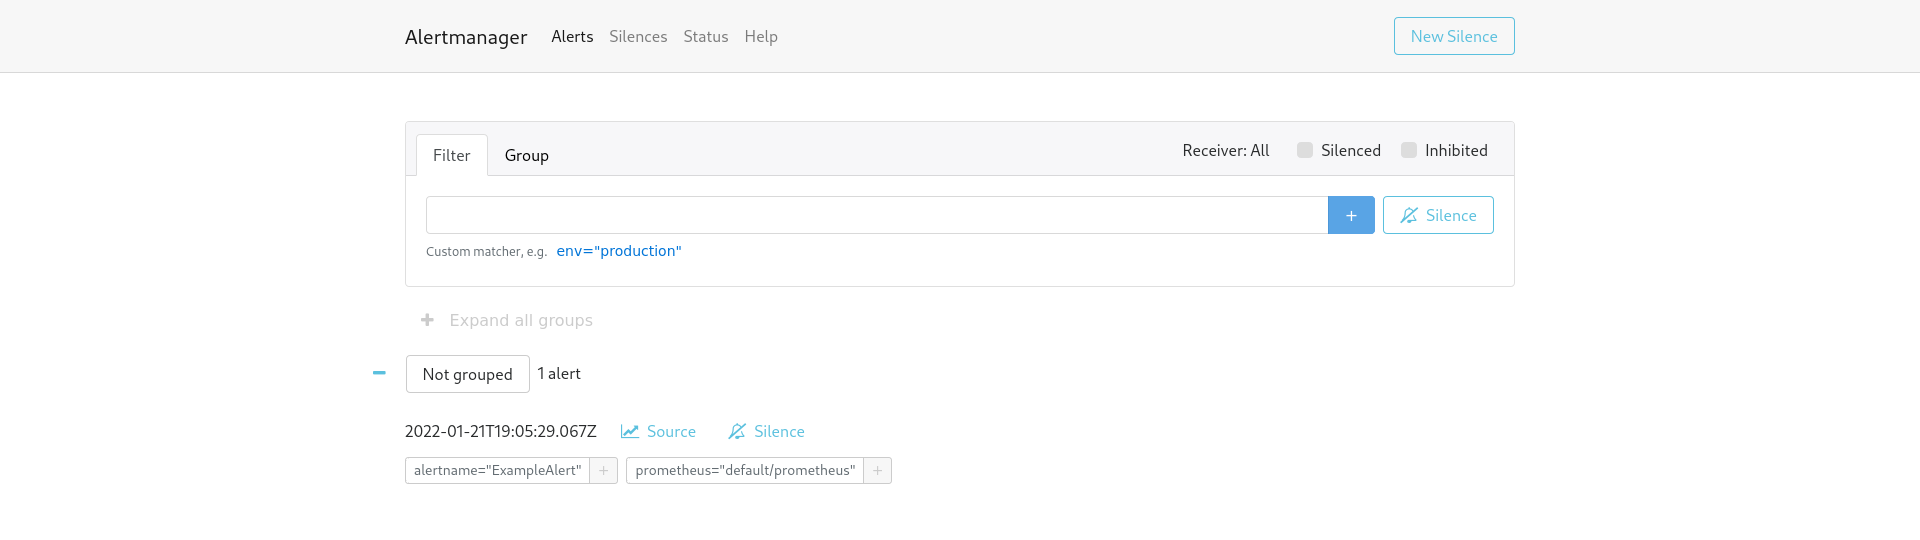Click the bell-slash Silence button beside filter input
Screen dimensions: 1920x540
[1437, 215]
